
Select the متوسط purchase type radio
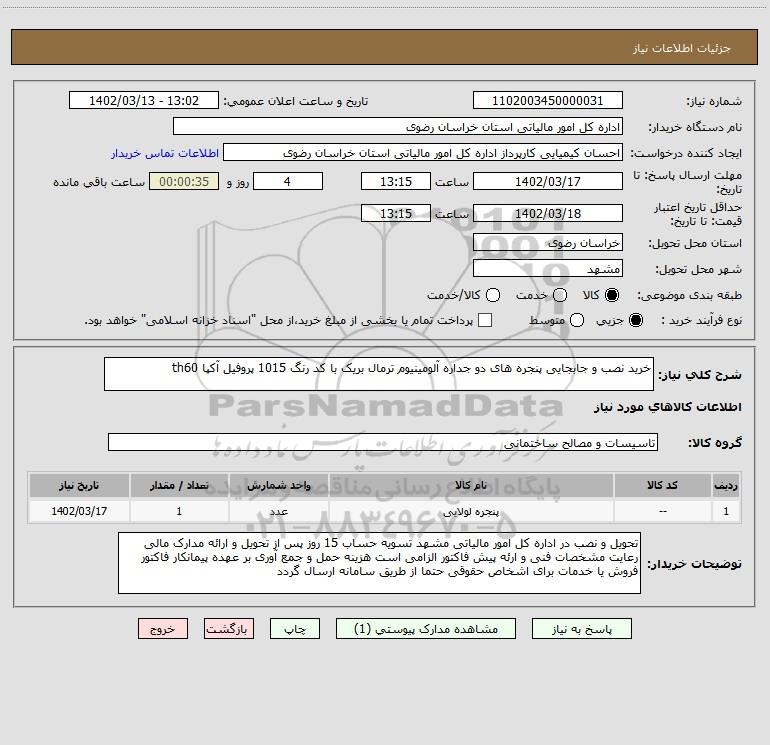point(577,320)
